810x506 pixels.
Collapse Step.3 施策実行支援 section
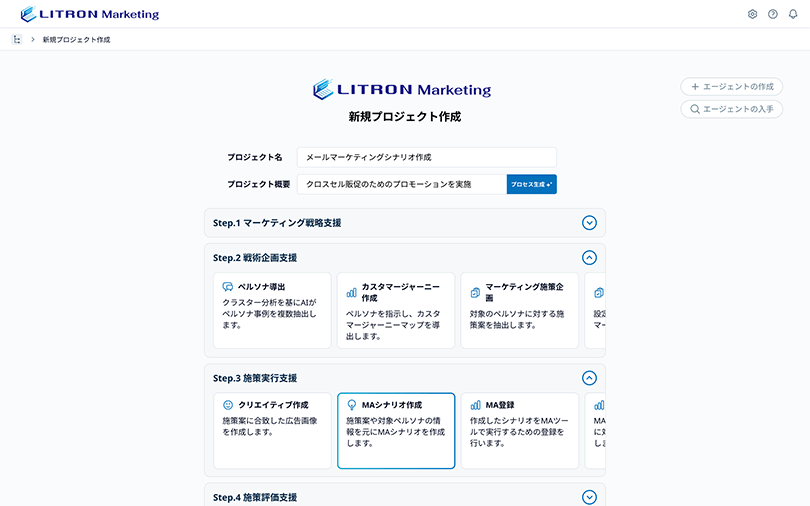589,378
